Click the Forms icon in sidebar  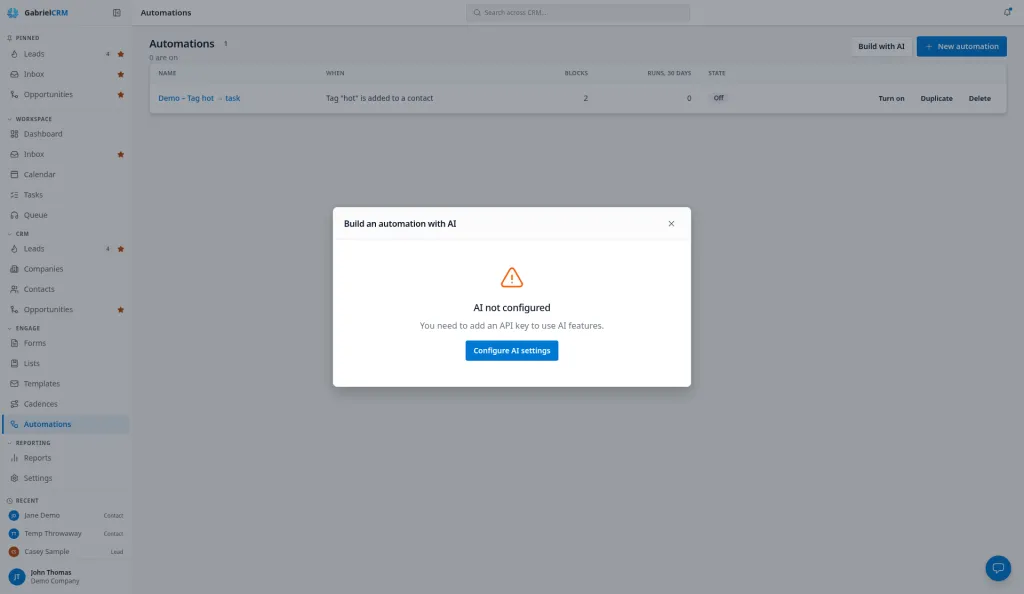[14, 343]
